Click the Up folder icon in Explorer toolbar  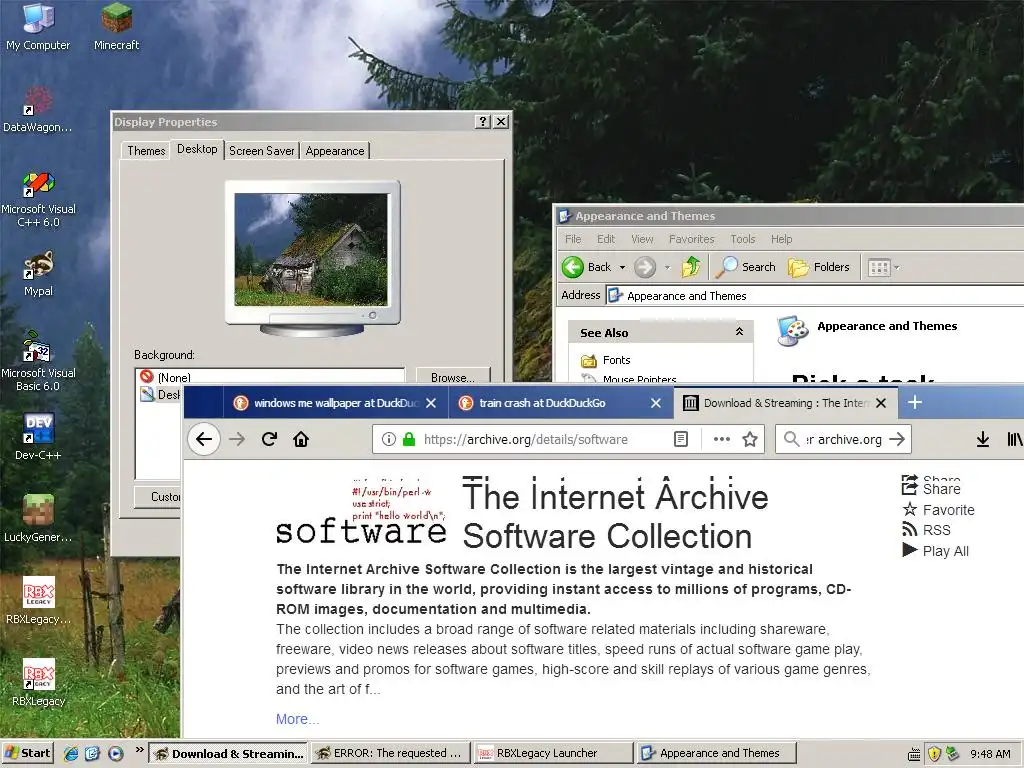691,266
